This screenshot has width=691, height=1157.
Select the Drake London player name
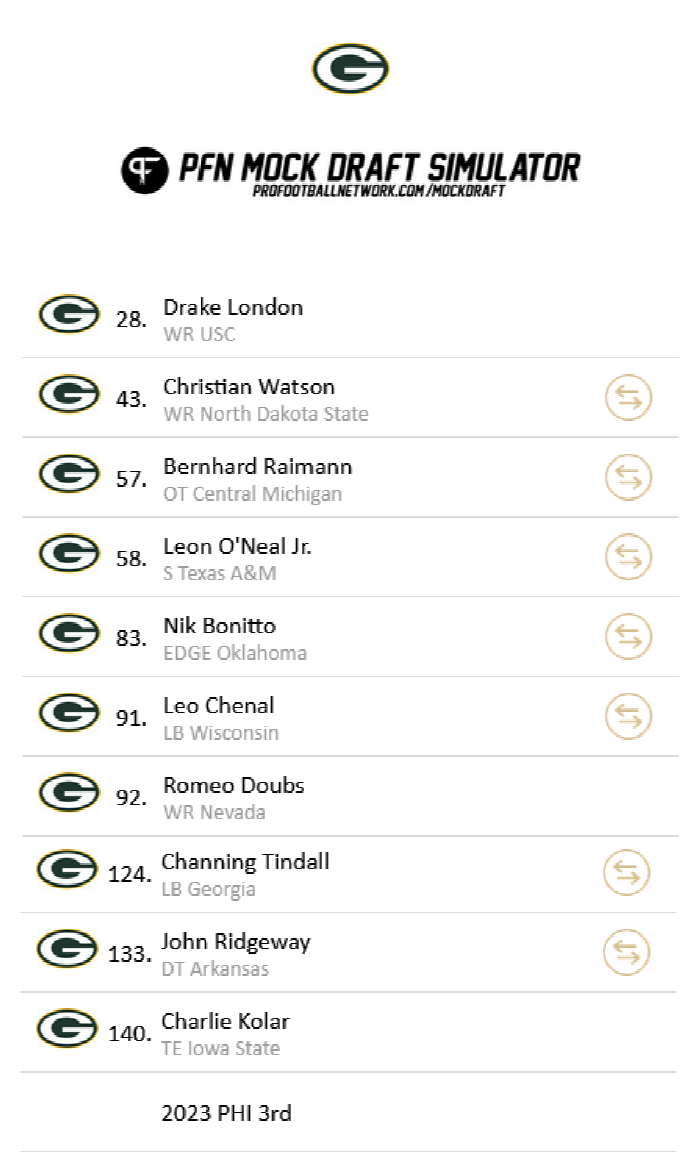(x=233, y=307)
